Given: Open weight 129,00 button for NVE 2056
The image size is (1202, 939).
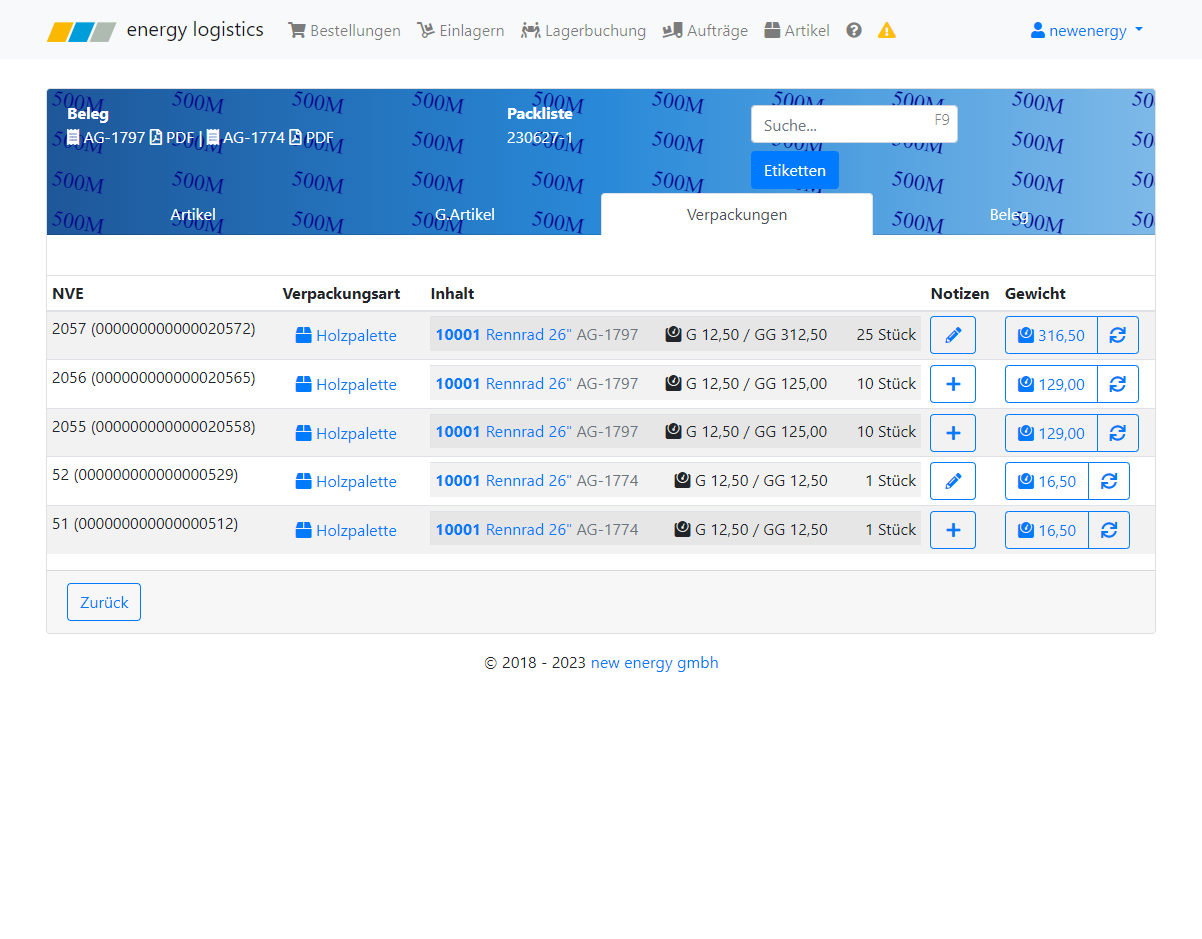Looking at the screenshot, I should click(x=1051, y=384).
